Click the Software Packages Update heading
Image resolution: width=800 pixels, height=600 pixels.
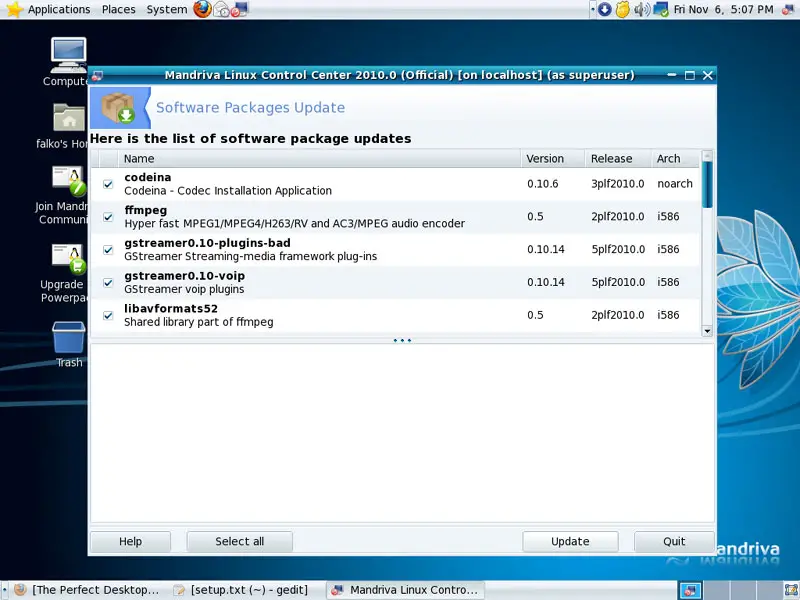(x=251, y=108)
